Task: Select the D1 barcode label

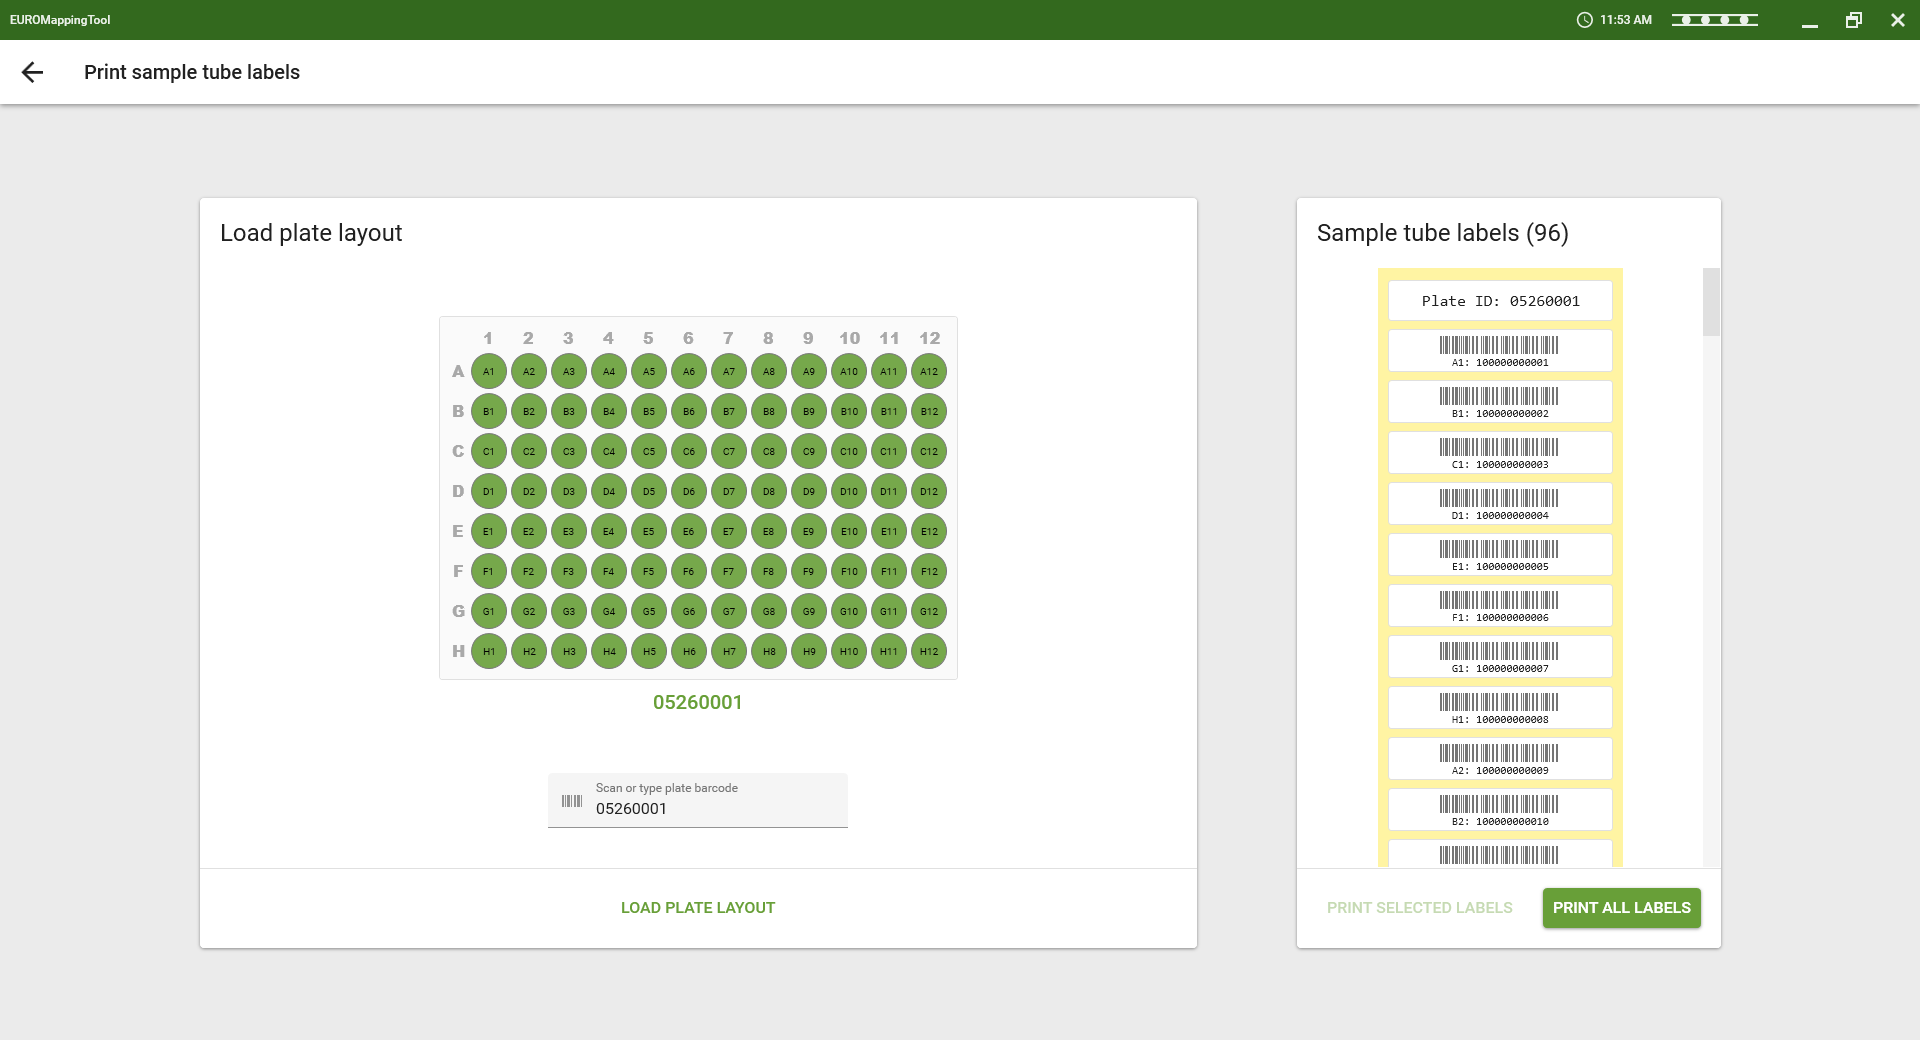Action: [x=1499, y=504]
